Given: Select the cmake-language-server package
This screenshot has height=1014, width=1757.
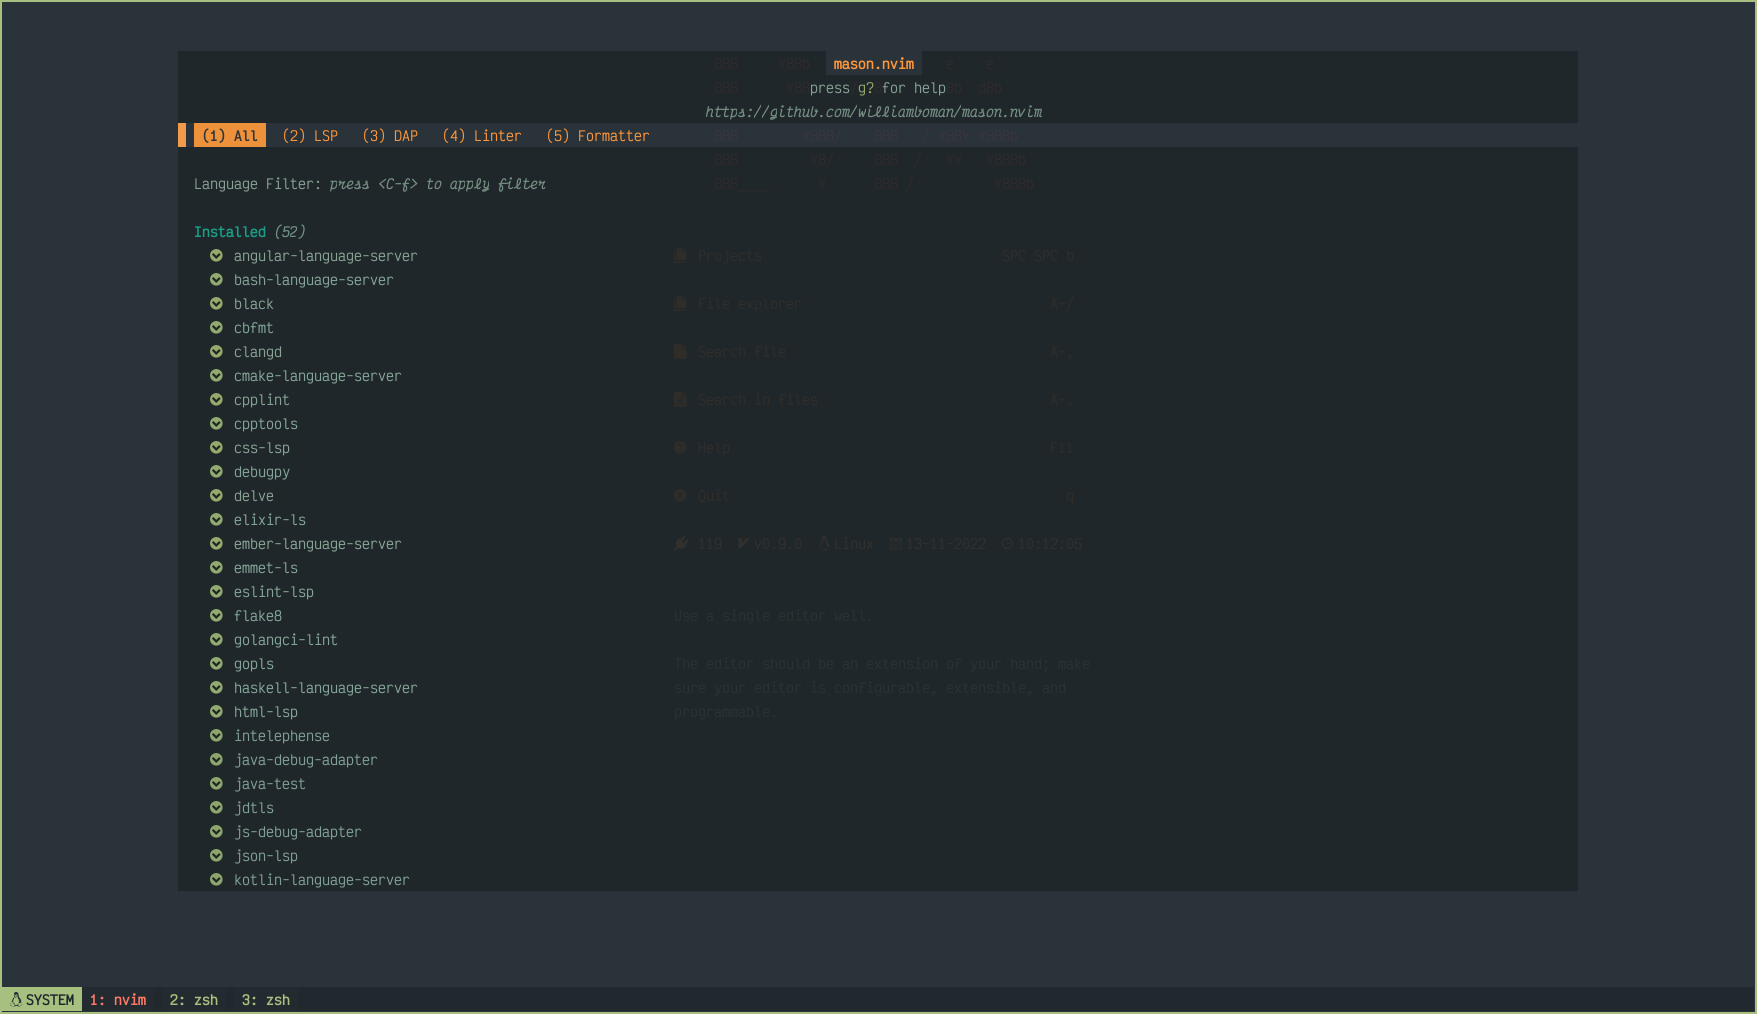Looking at the screenshot, I should click(x=318, y=376).
